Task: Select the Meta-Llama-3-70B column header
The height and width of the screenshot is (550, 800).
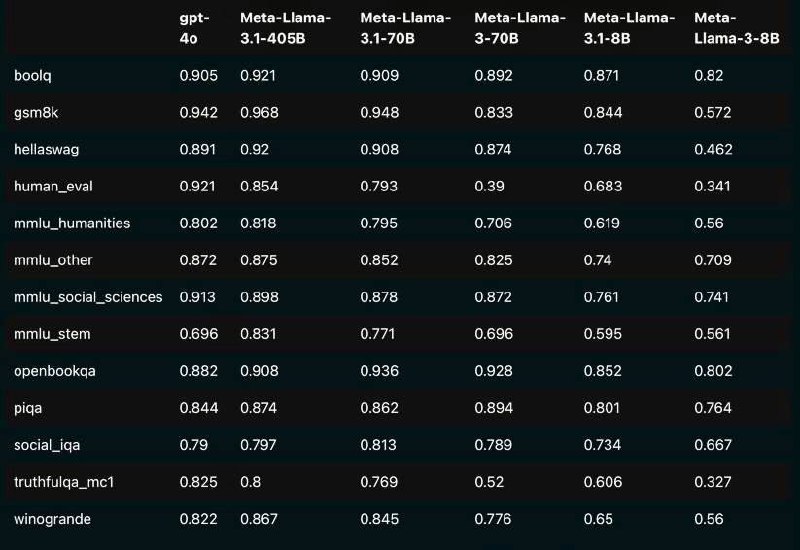Action: (x=519, y=28)
